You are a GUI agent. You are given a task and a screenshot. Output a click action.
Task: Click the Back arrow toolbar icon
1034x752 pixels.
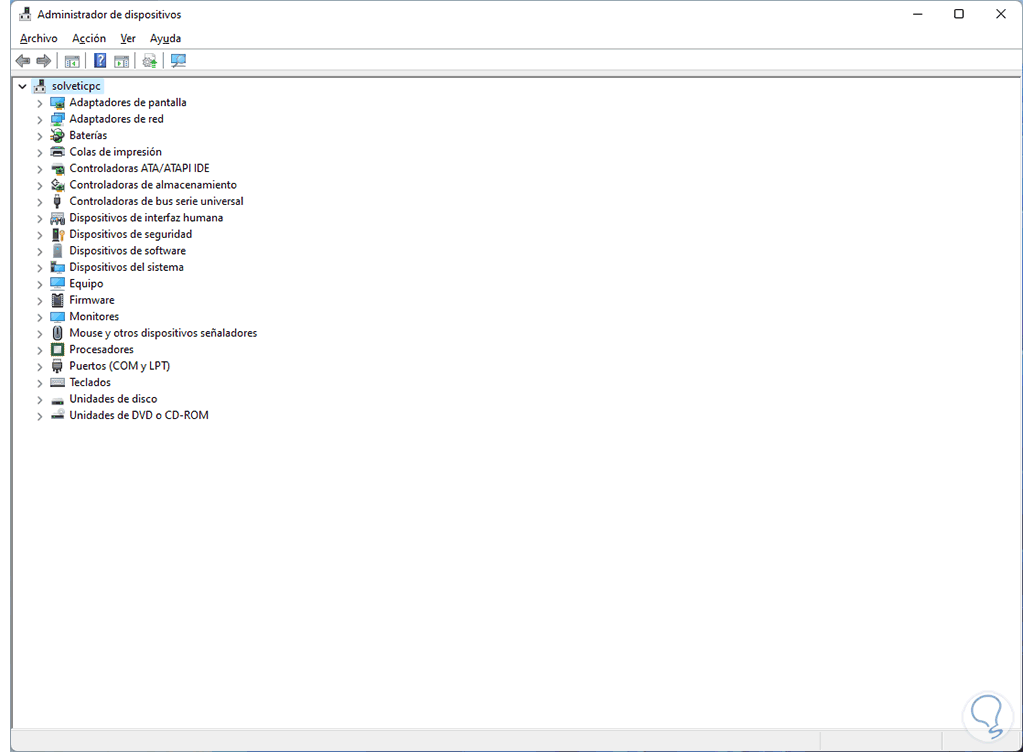tap(23, 61)
